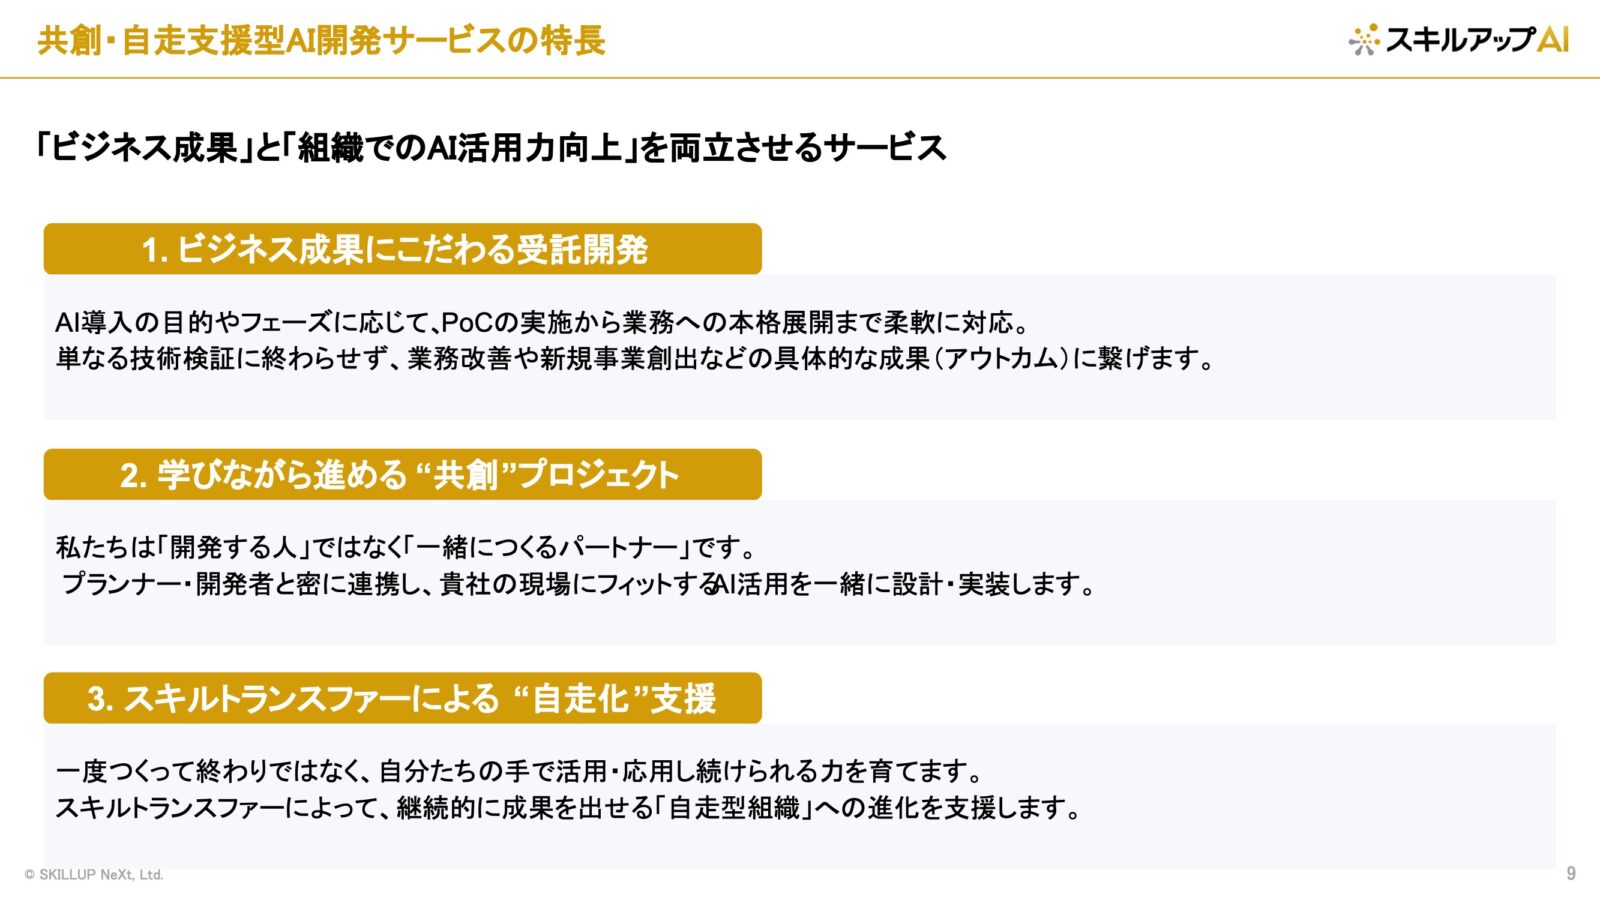1600x900 pixels.
Task: Click the sentence mentioning 自走型組織
Action: pos(569,807)
